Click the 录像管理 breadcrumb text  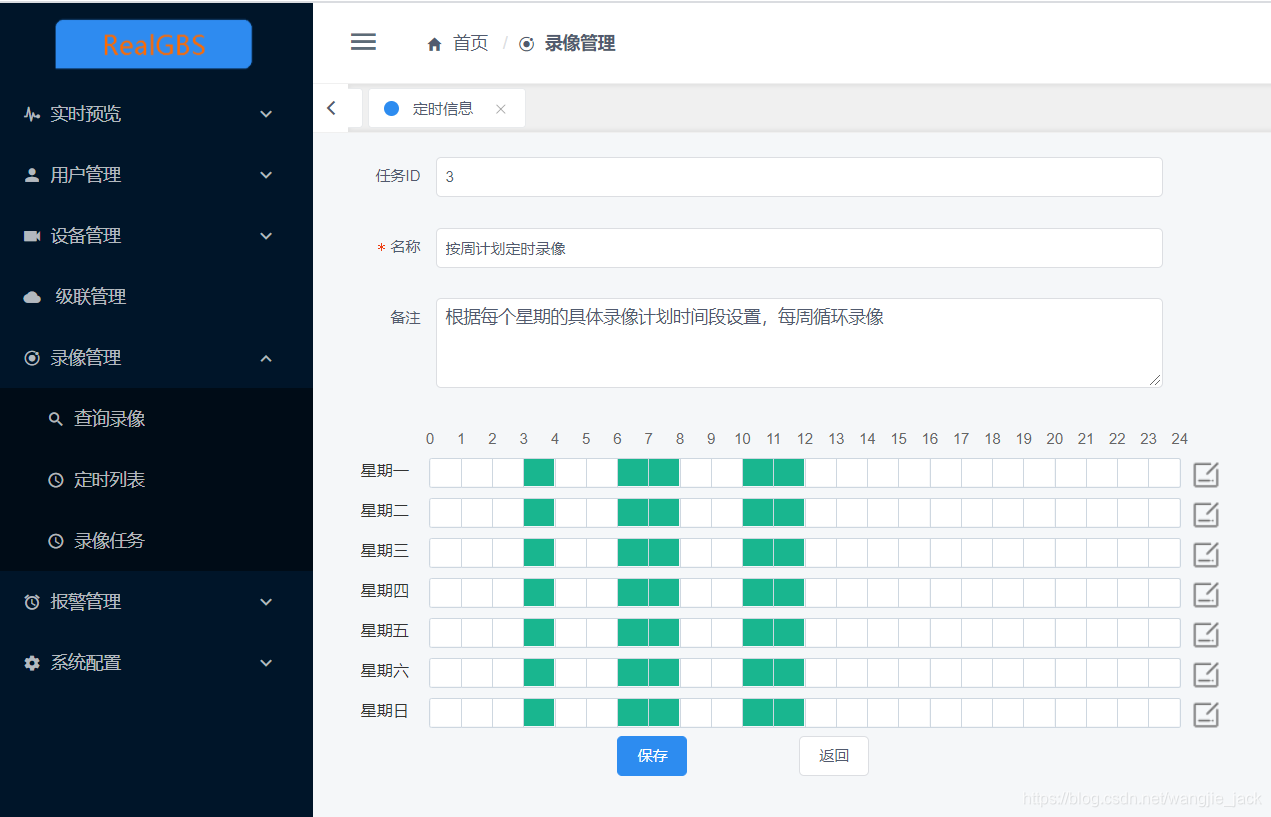click(580, 43)
